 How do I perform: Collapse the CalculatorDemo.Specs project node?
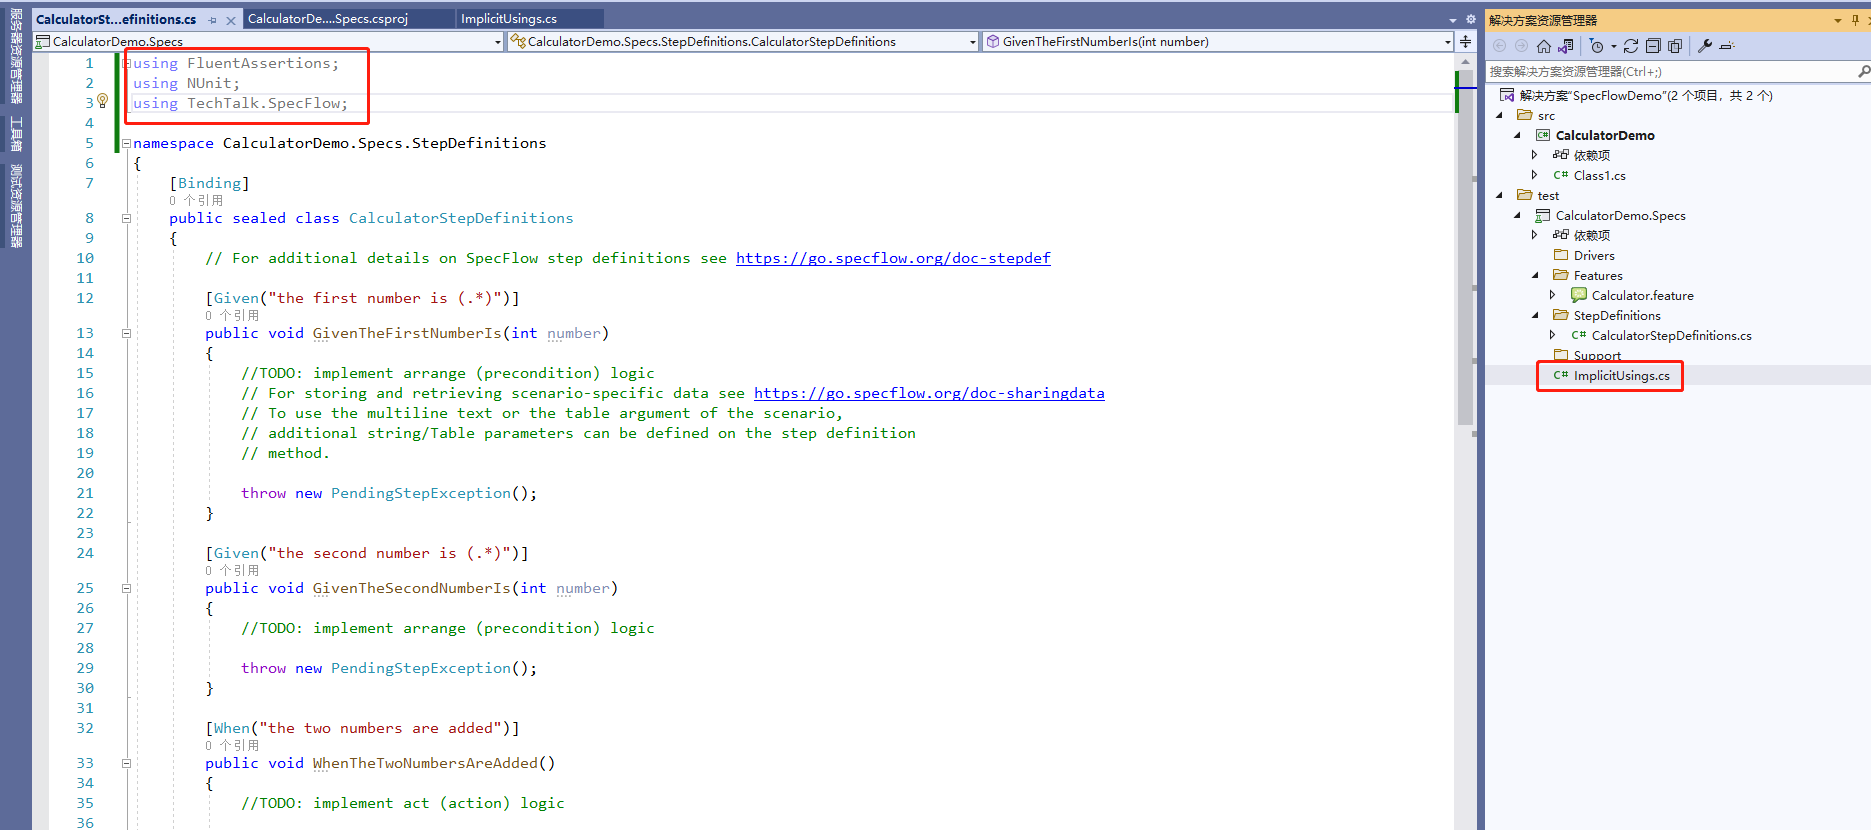point(1518,215)
